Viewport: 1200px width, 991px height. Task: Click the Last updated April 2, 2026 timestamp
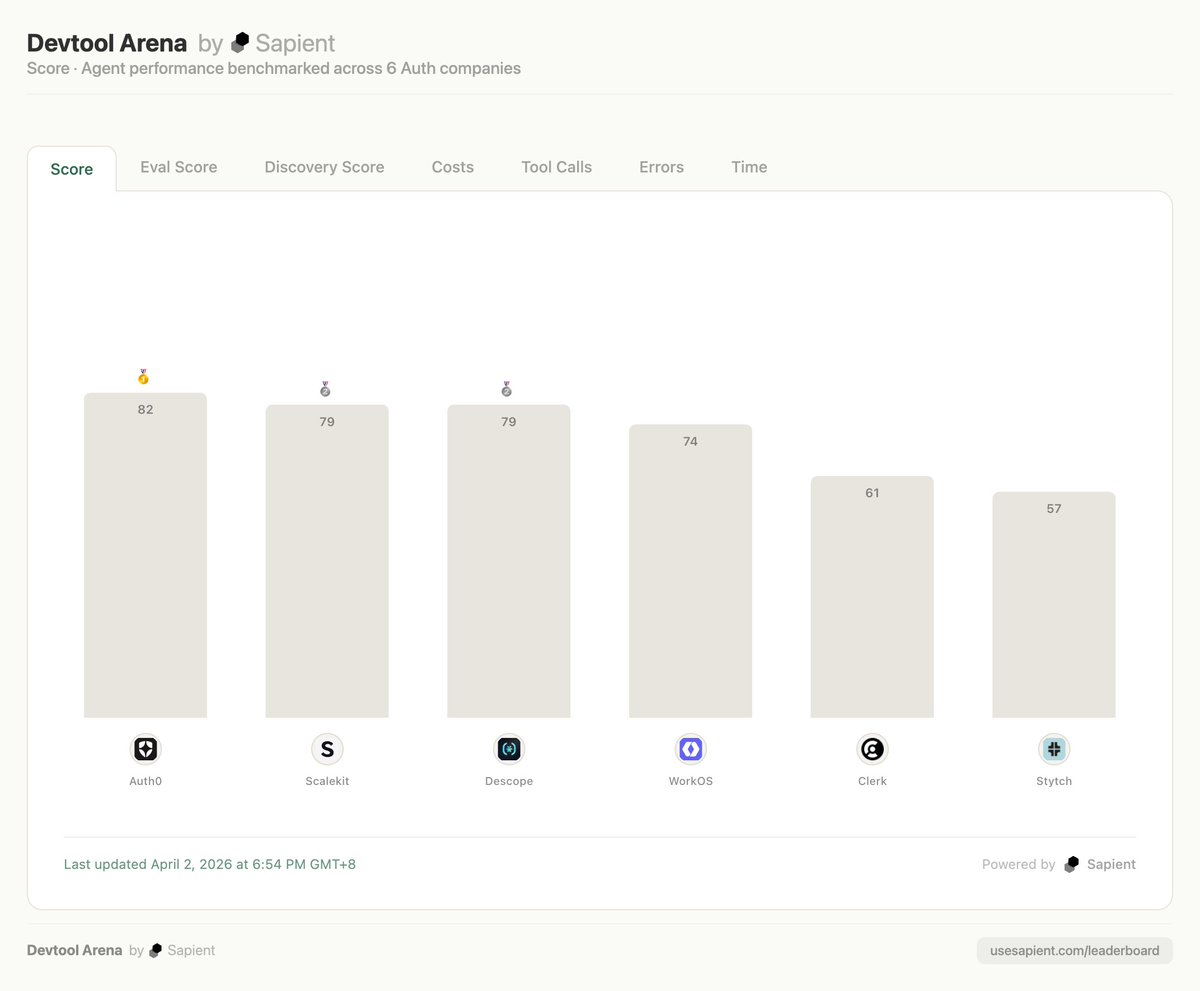tap(210, 864)
